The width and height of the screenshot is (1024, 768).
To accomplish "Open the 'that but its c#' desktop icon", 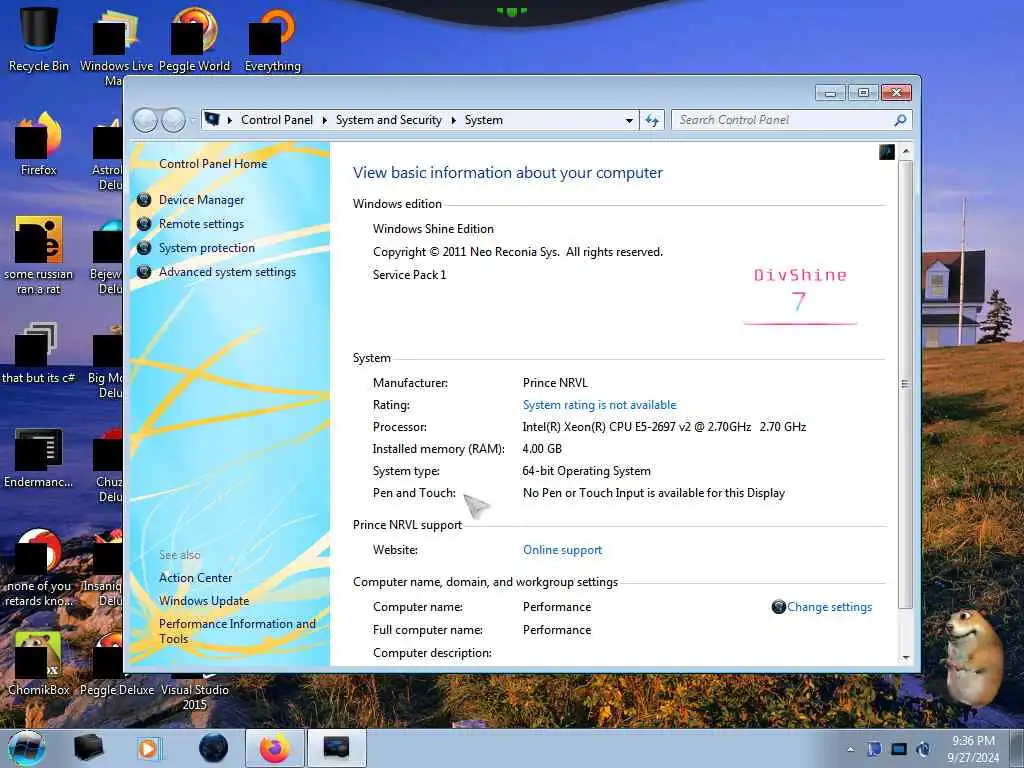I will point(38,353).
